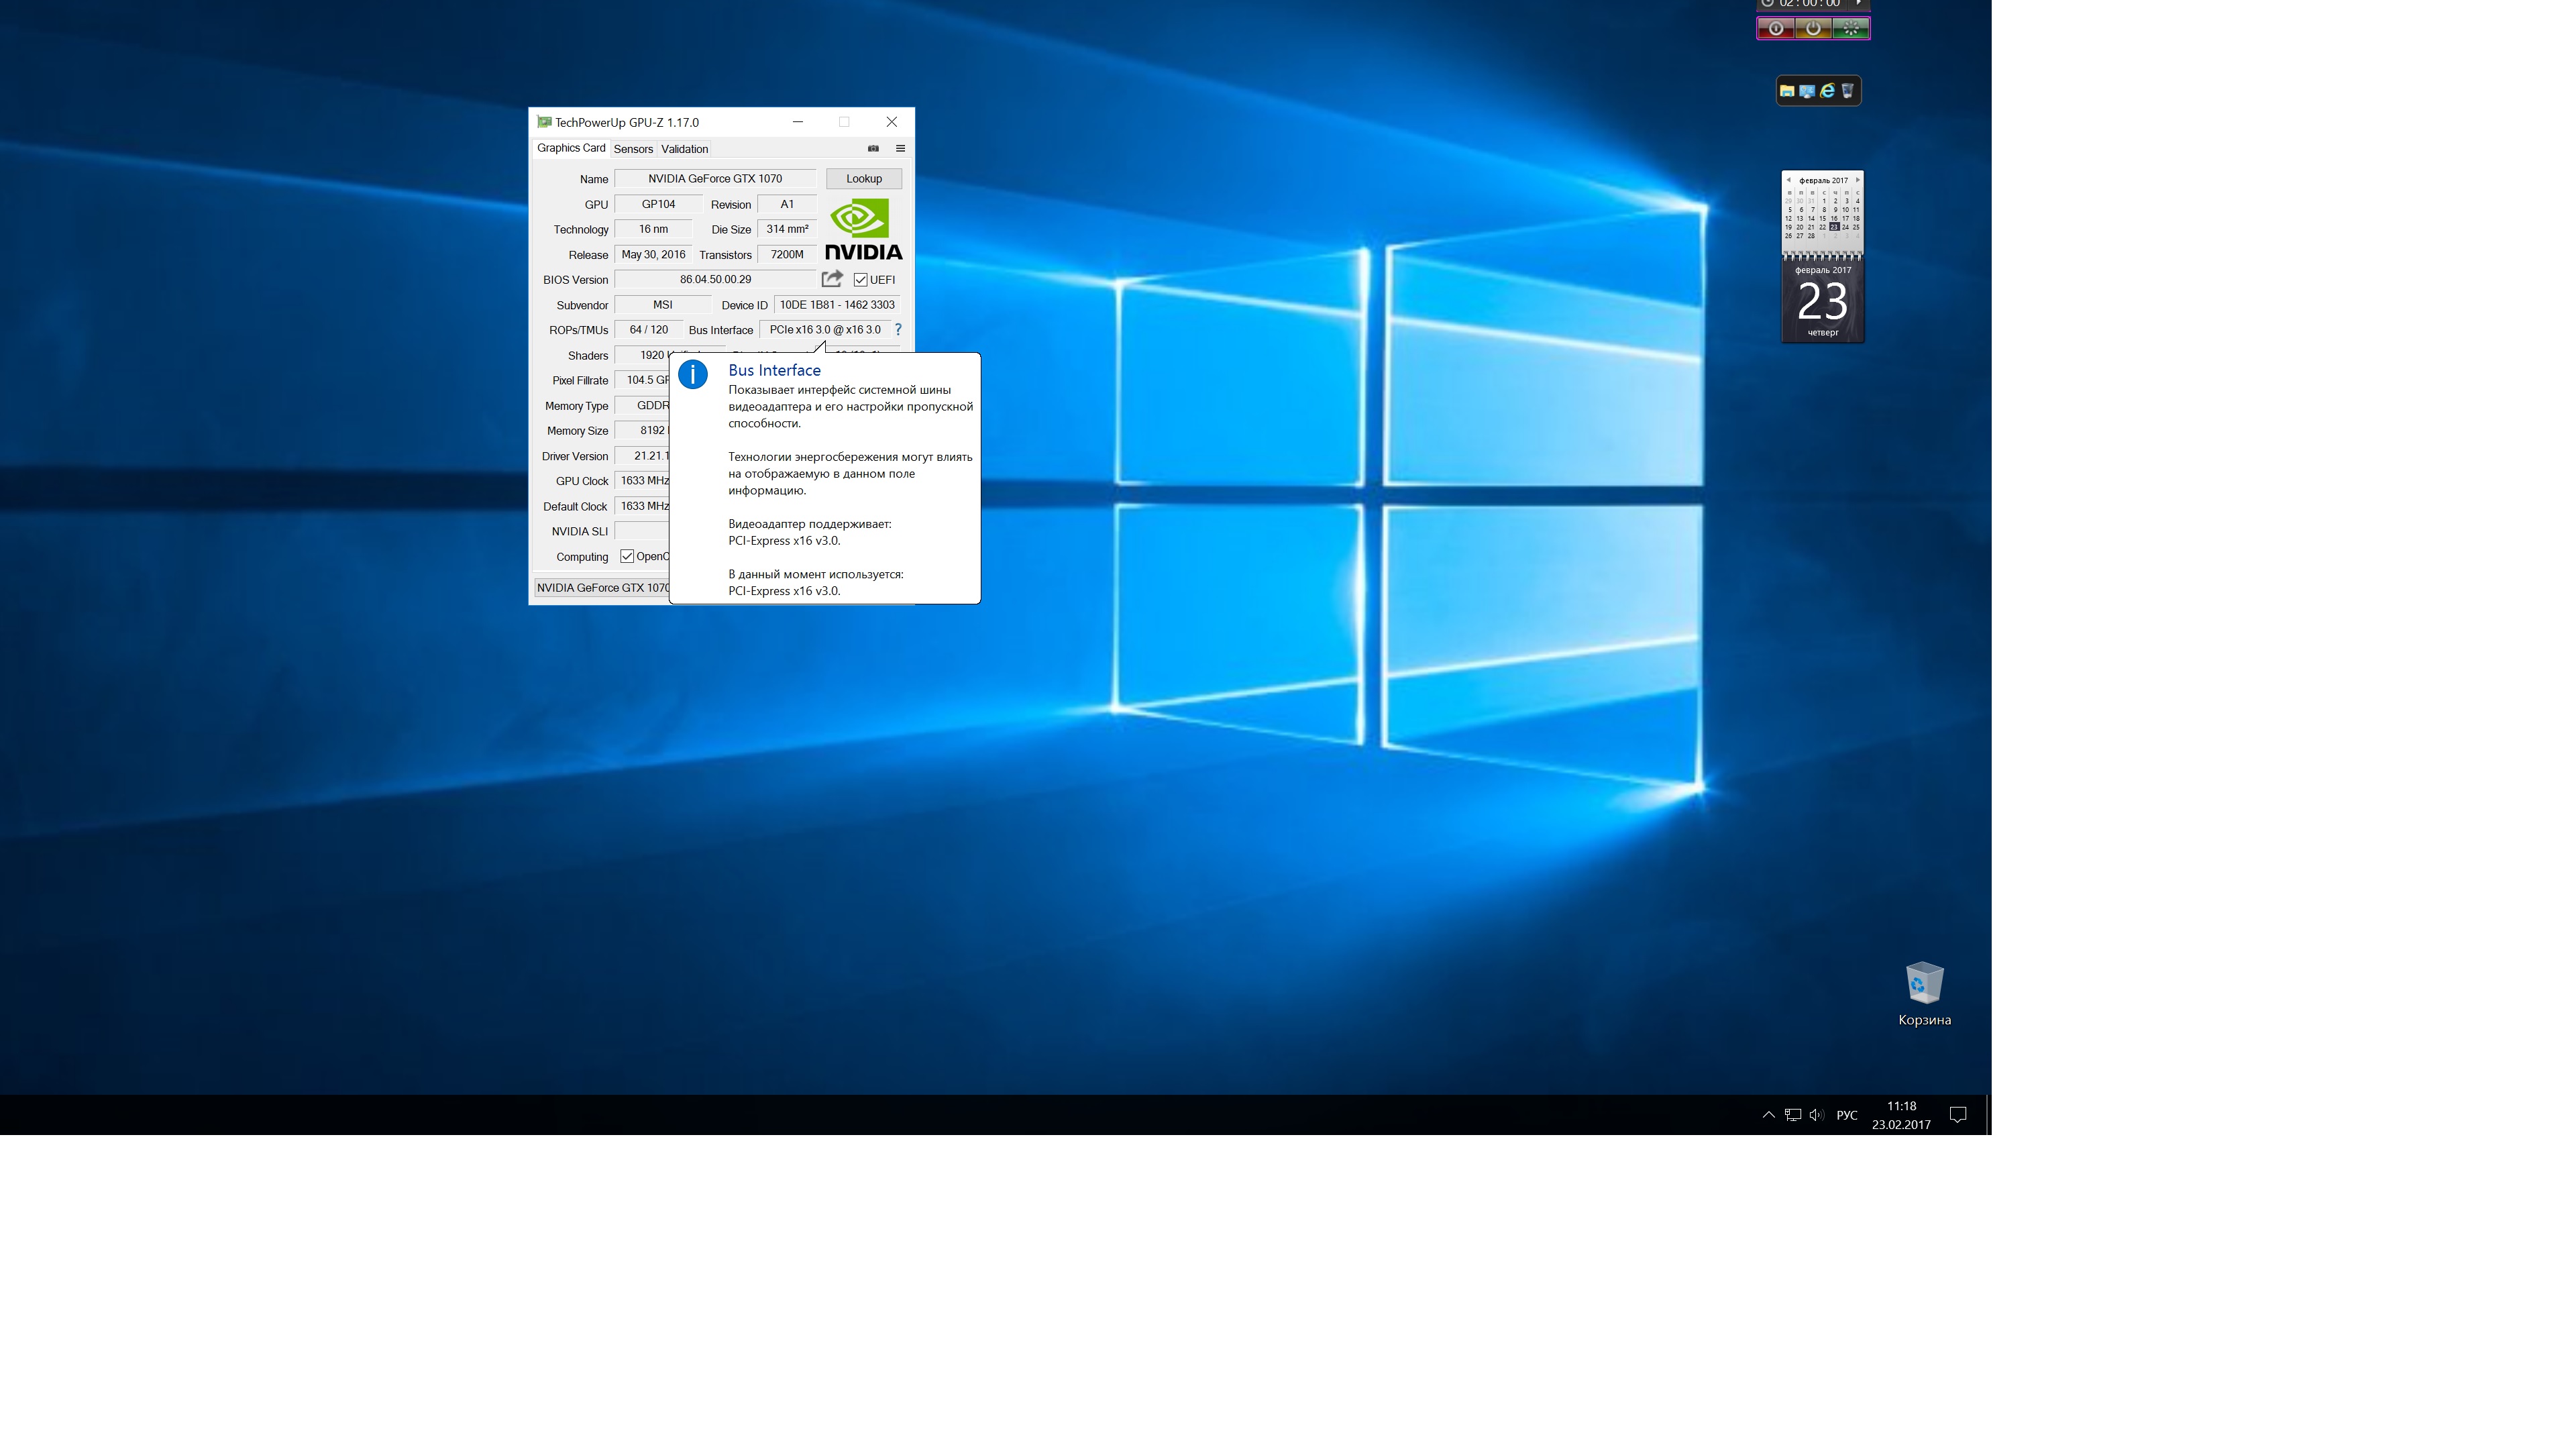Click the NVIDIA logo image
Screen dimensions: 2576x1449
coord(863,230)
